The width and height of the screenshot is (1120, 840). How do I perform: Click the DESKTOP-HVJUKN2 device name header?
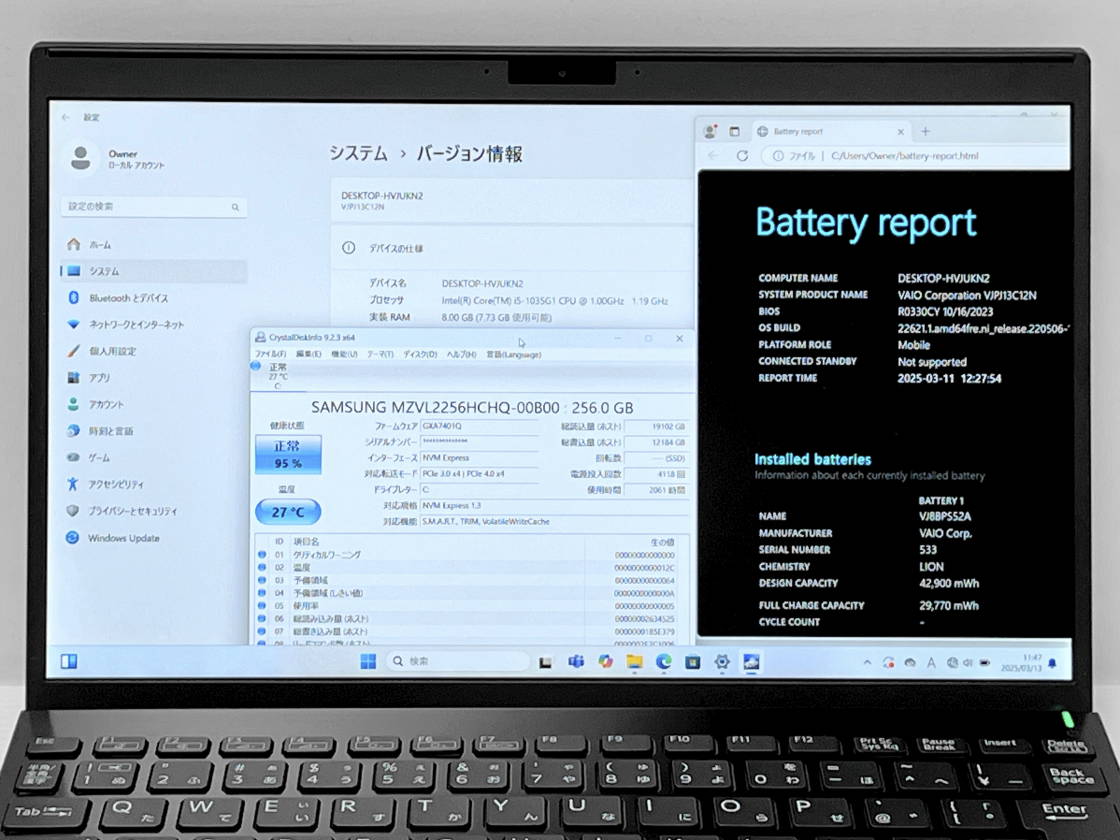382,196
